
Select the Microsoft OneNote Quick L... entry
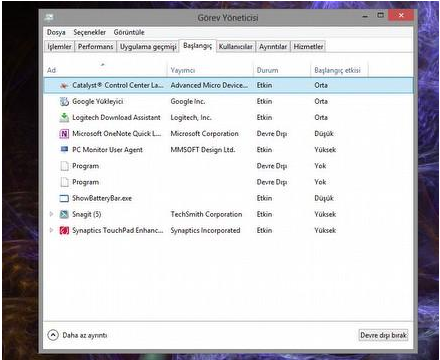pos(117,134)
